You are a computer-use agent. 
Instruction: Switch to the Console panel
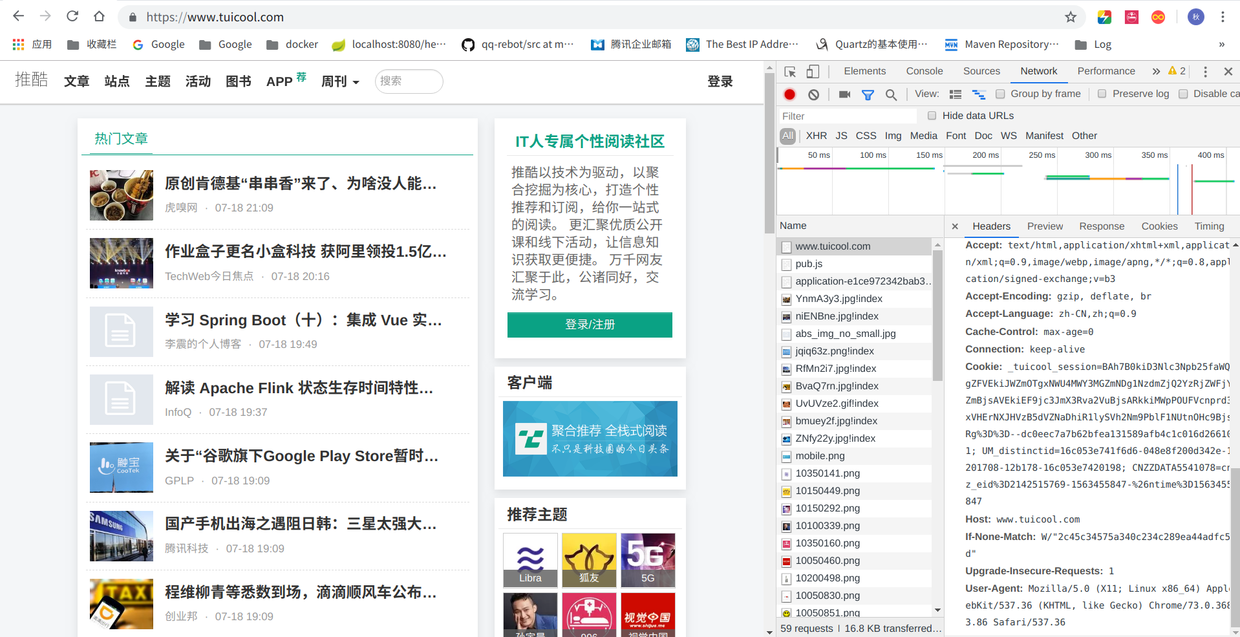[924, 71]
